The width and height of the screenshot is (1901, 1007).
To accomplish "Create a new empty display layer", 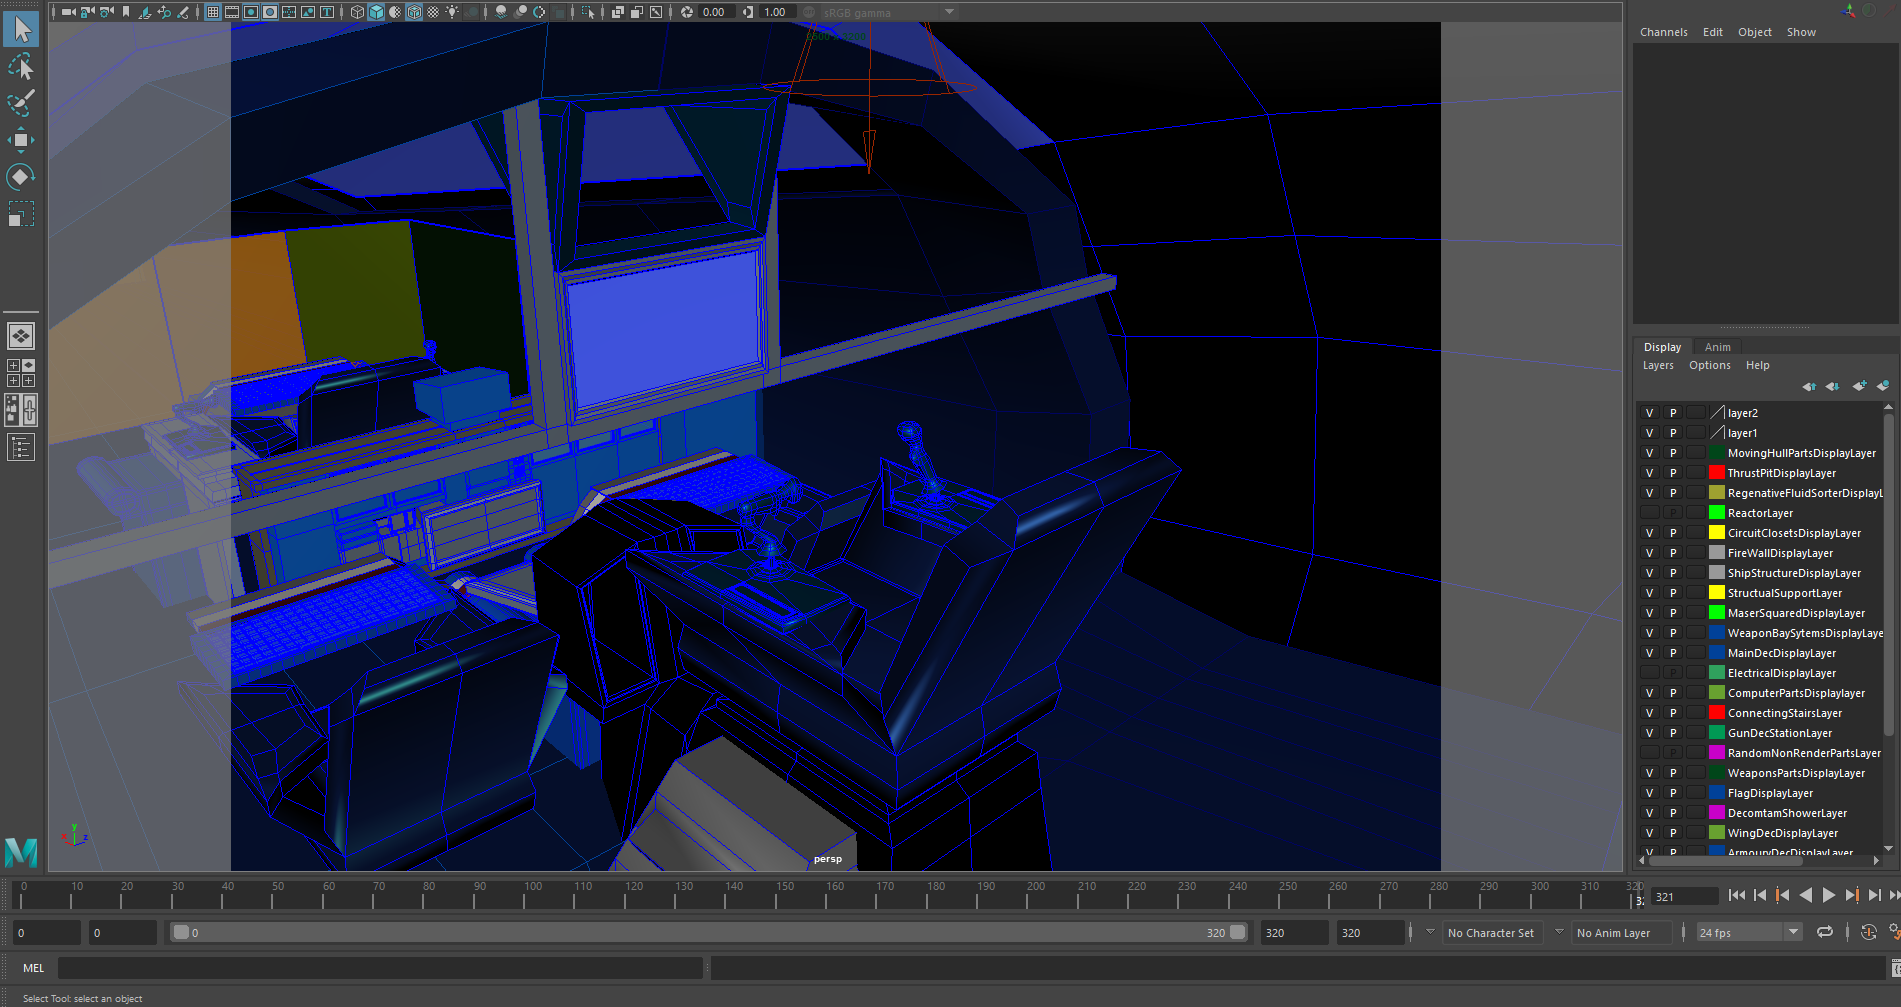I will tap(1858, 386).
